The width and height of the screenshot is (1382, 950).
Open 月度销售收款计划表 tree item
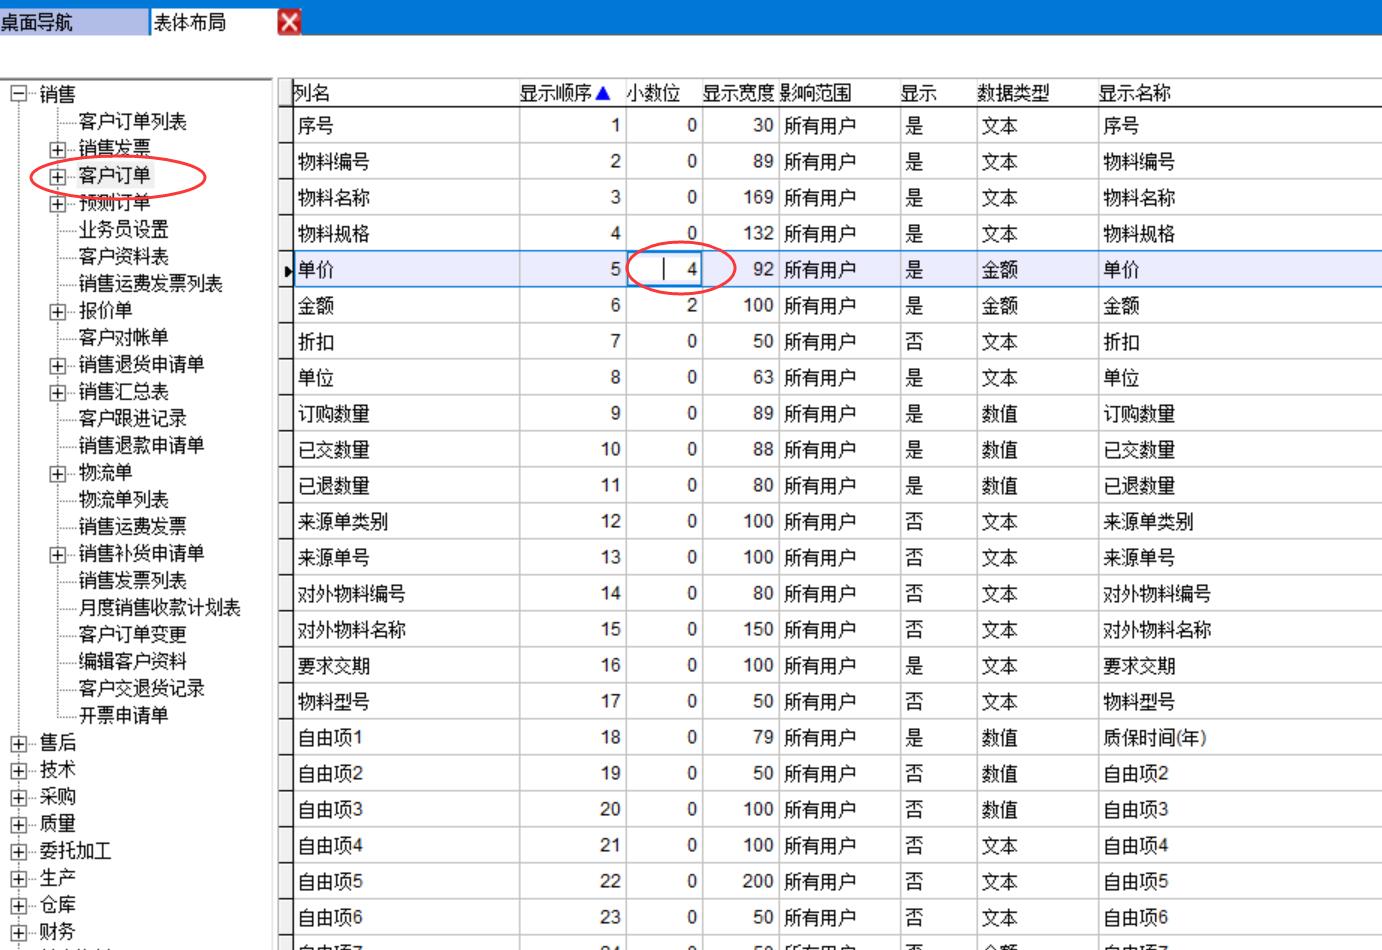(x=159, y=607)
